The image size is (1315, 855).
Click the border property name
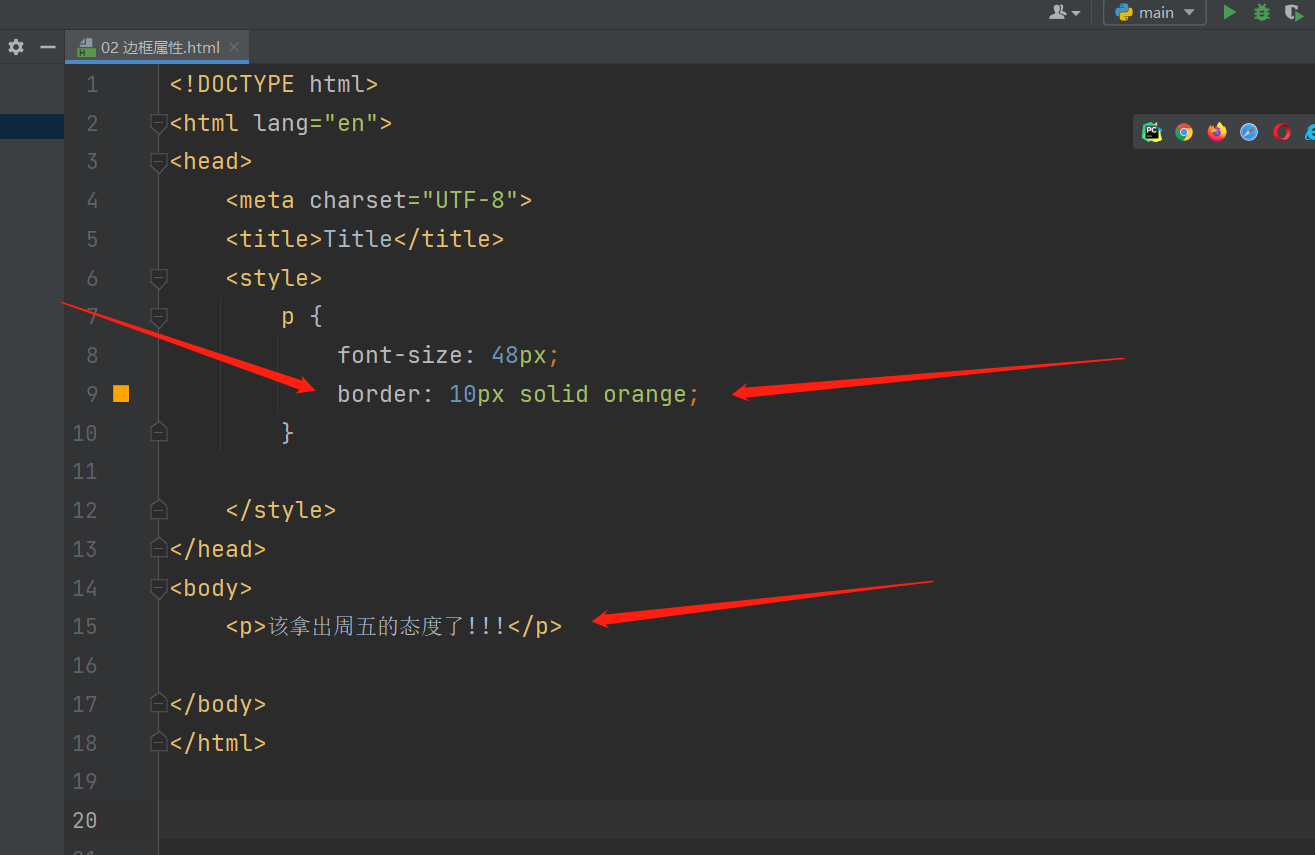pos(379,394)
